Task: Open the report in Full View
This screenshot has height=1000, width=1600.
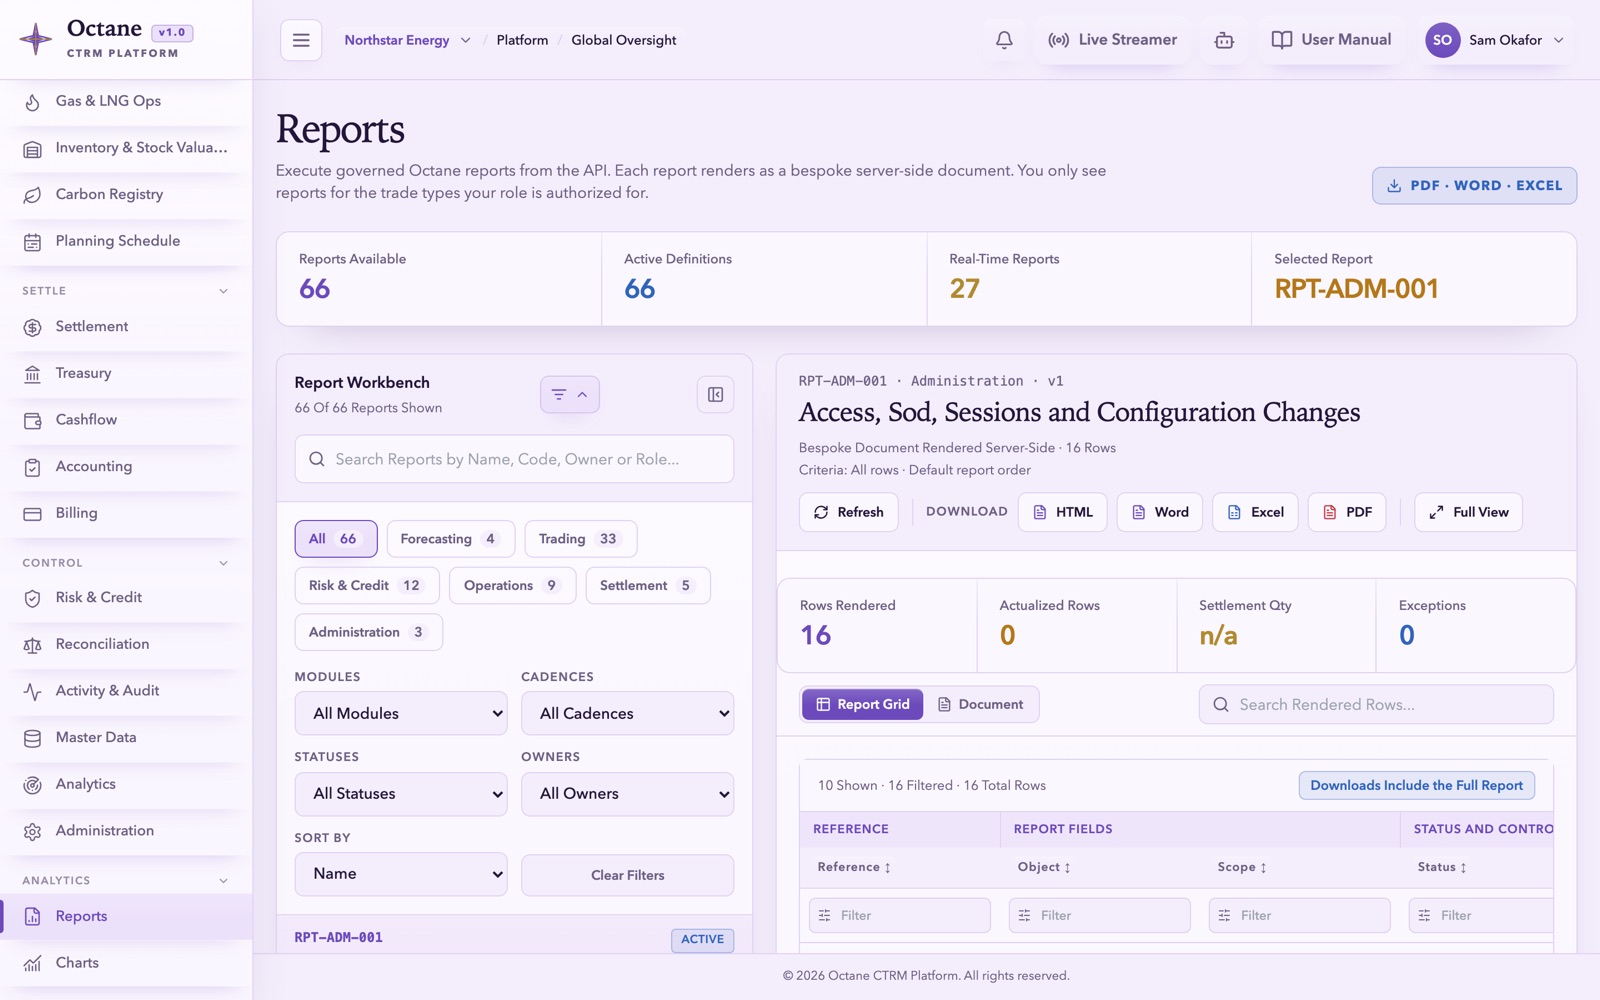Action: (x=1468, y=512)
